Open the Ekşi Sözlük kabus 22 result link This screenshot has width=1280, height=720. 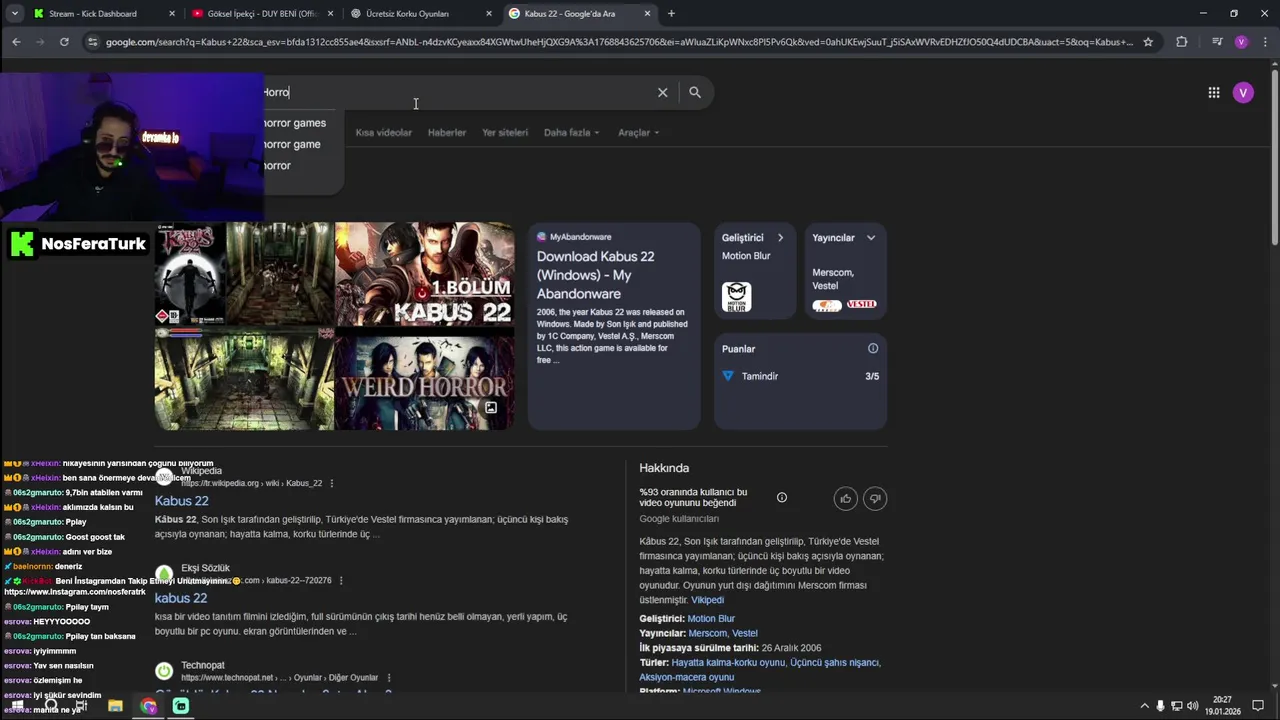tap(181, 598)
